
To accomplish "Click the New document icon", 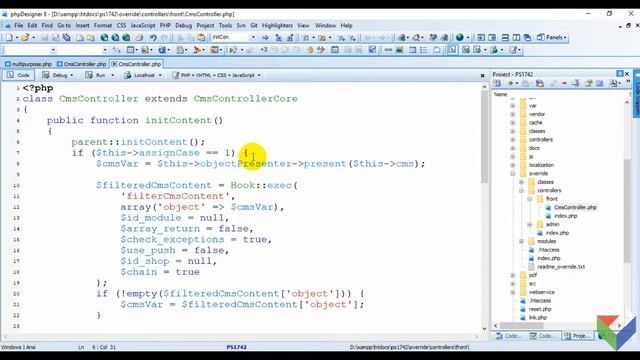I will click(9, 38).
